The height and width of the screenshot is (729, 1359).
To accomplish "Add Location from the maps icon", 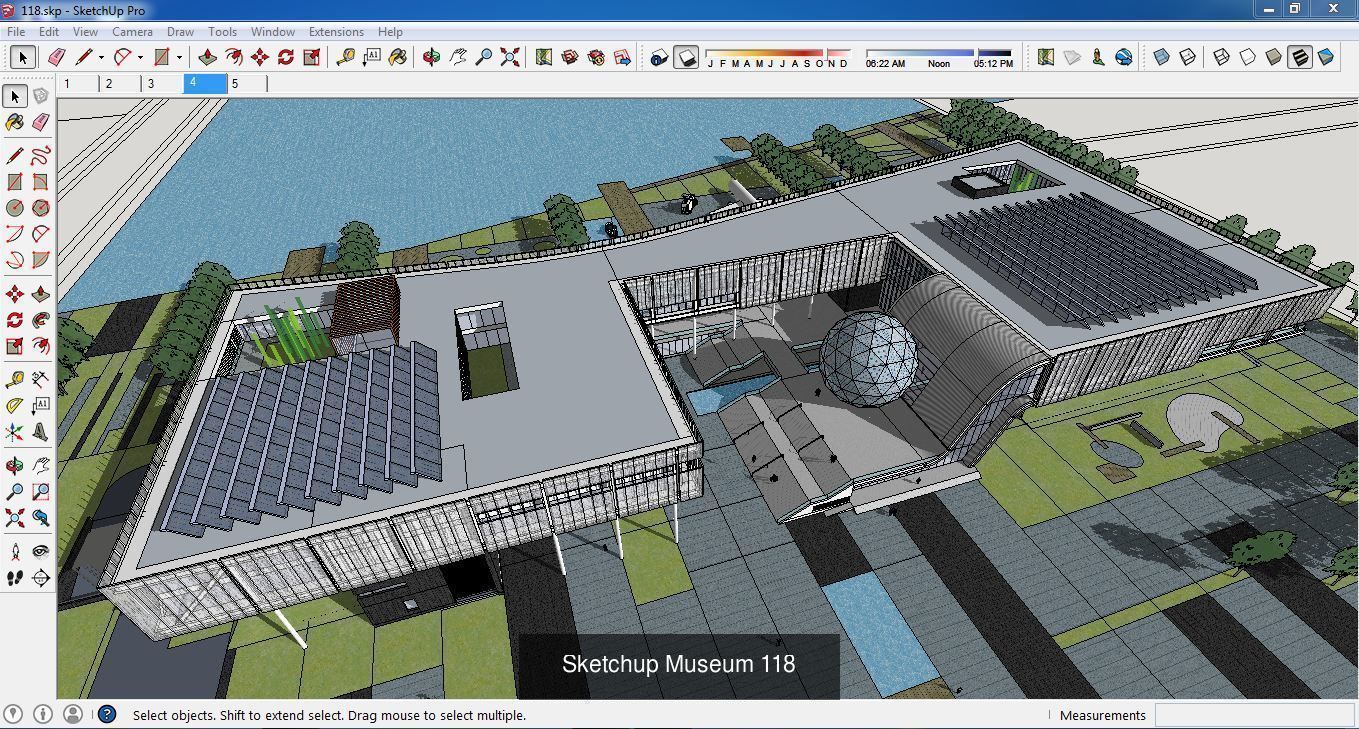I will point(1046,57).
